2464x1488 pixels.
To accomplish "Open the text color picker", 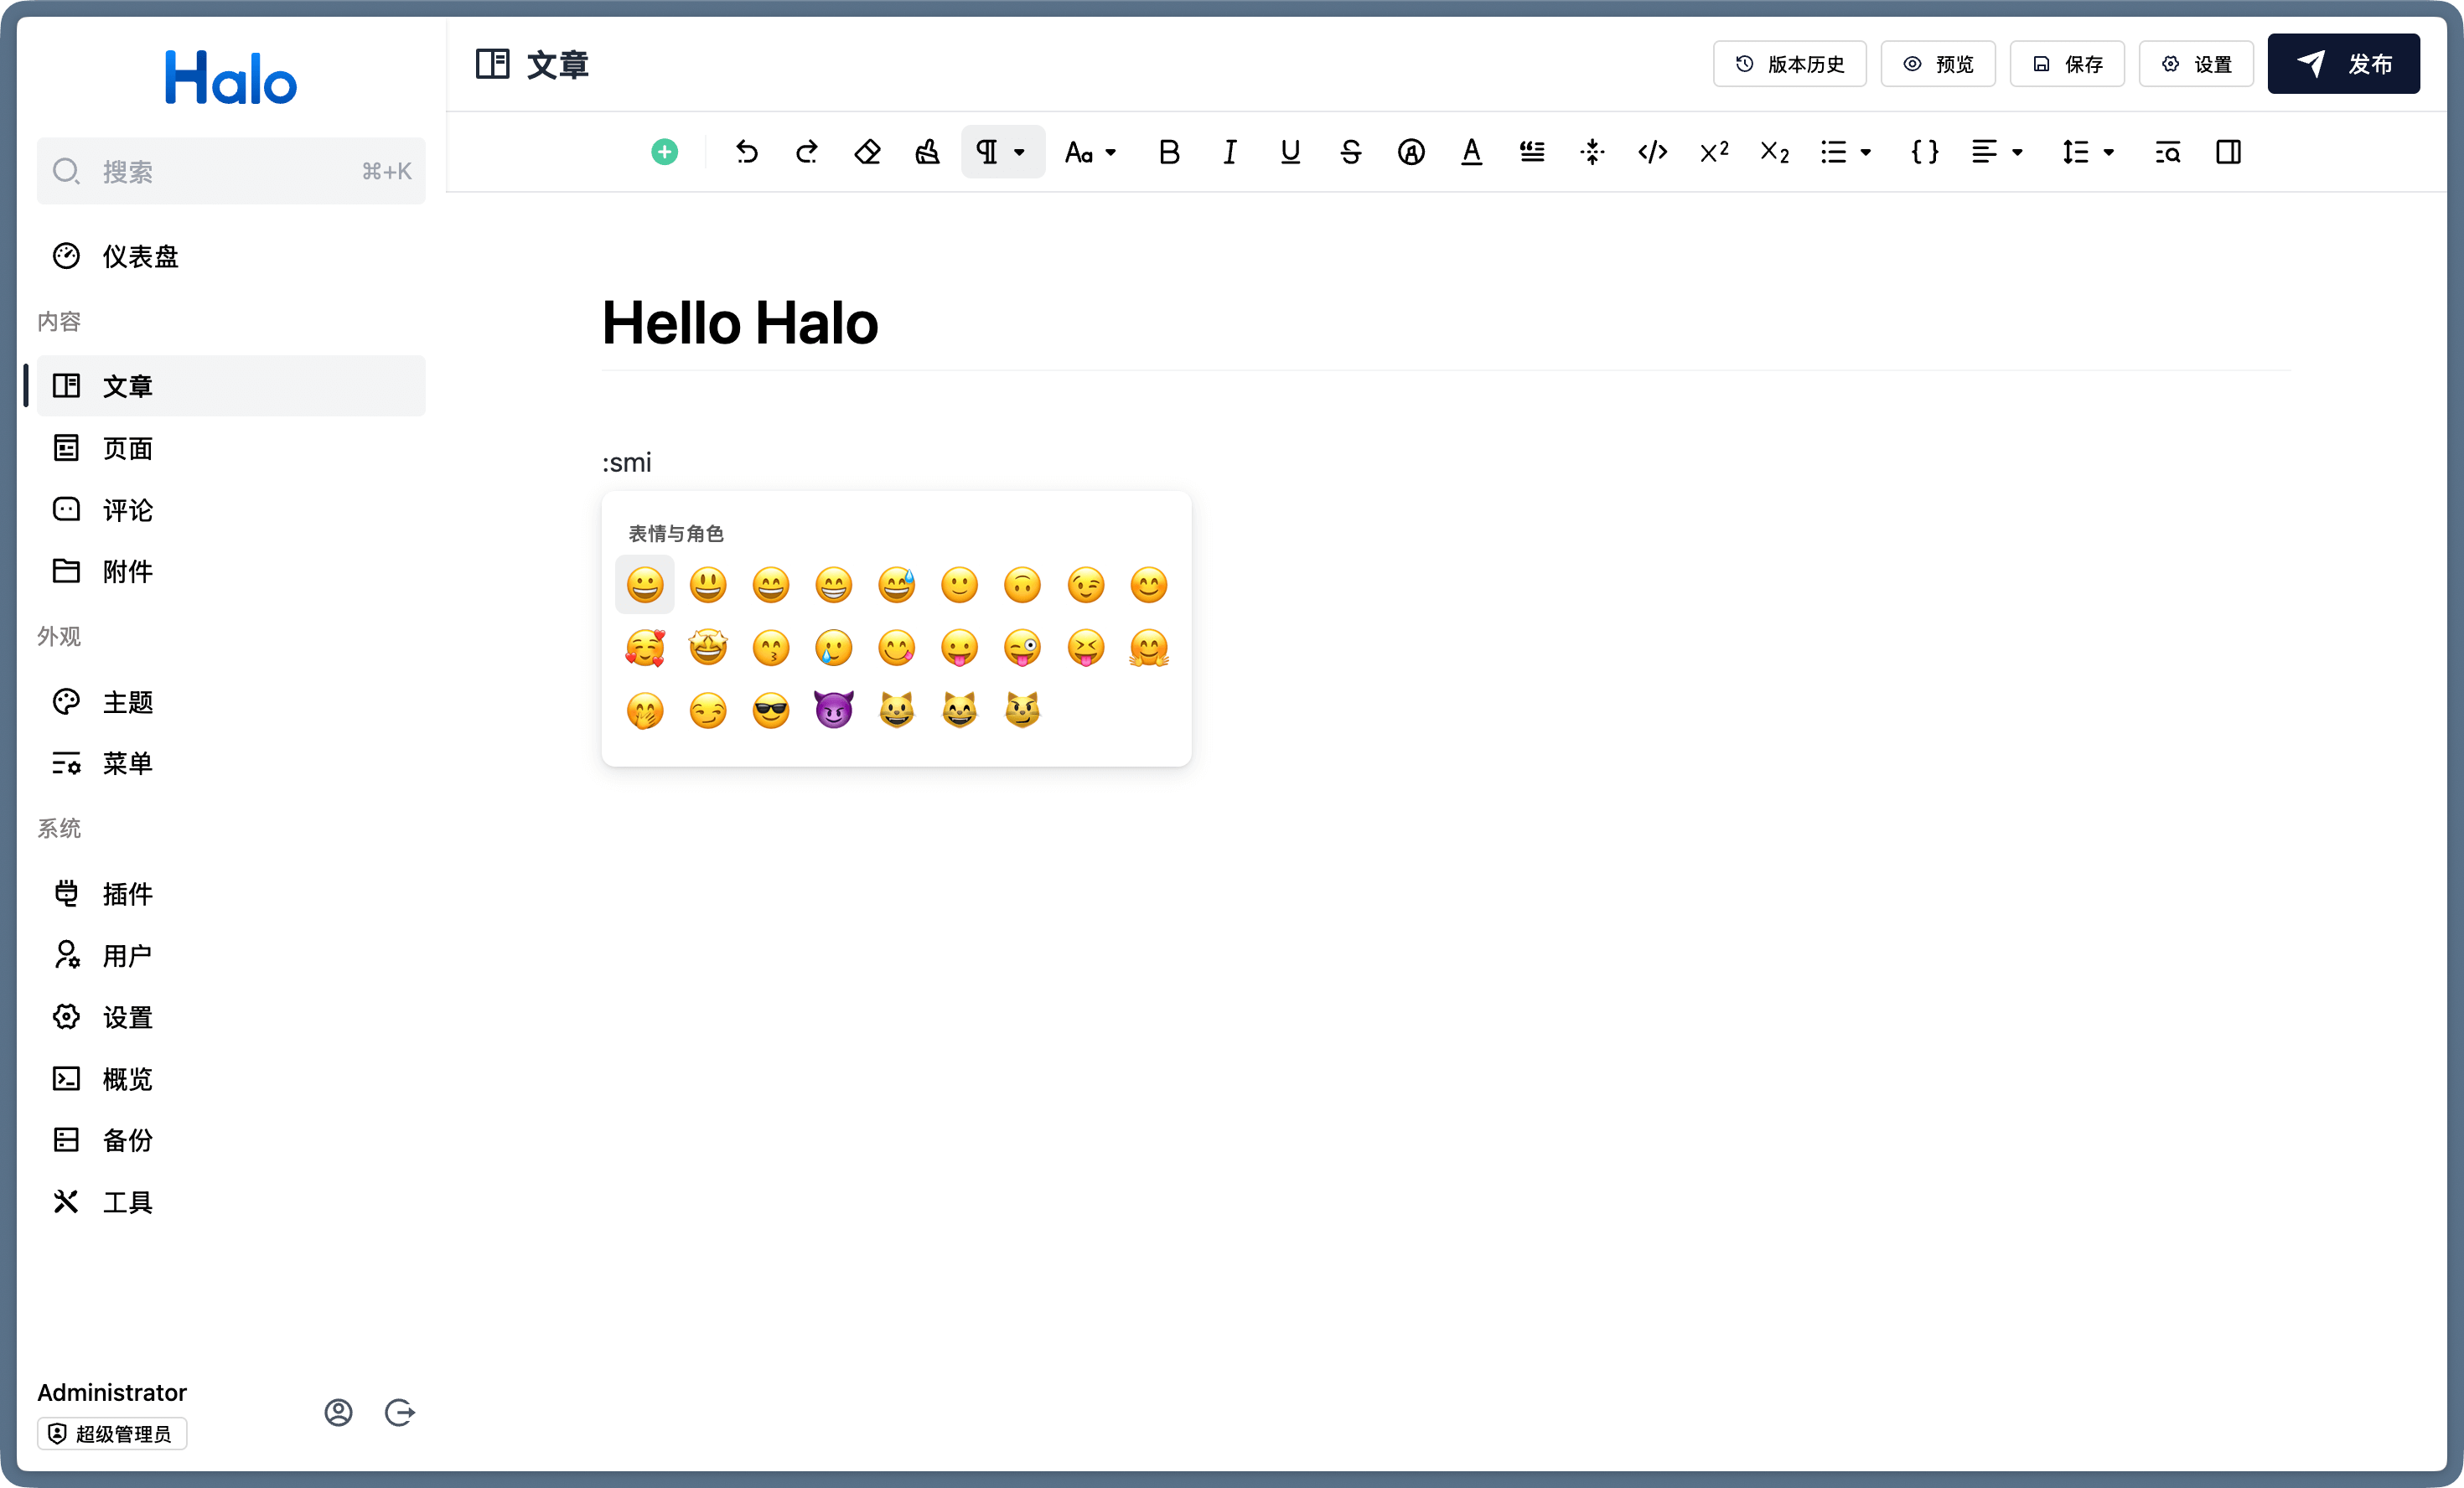I will (1471, 152).
